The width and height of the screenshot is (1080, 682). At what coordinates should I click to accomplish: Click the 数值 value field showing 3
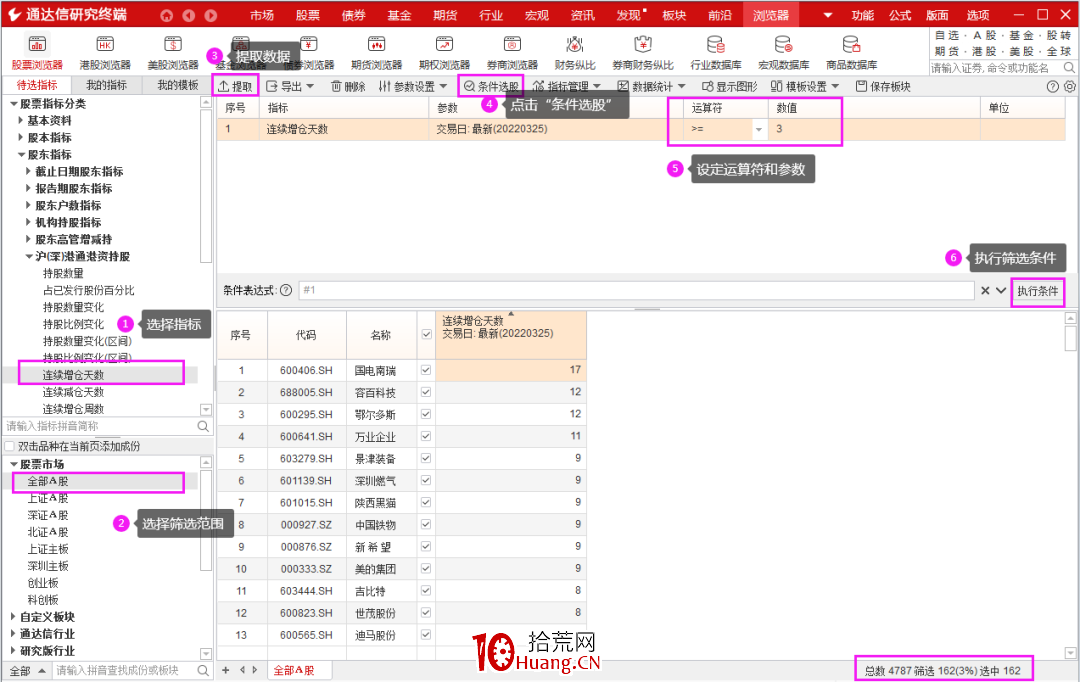coord(804,129)
